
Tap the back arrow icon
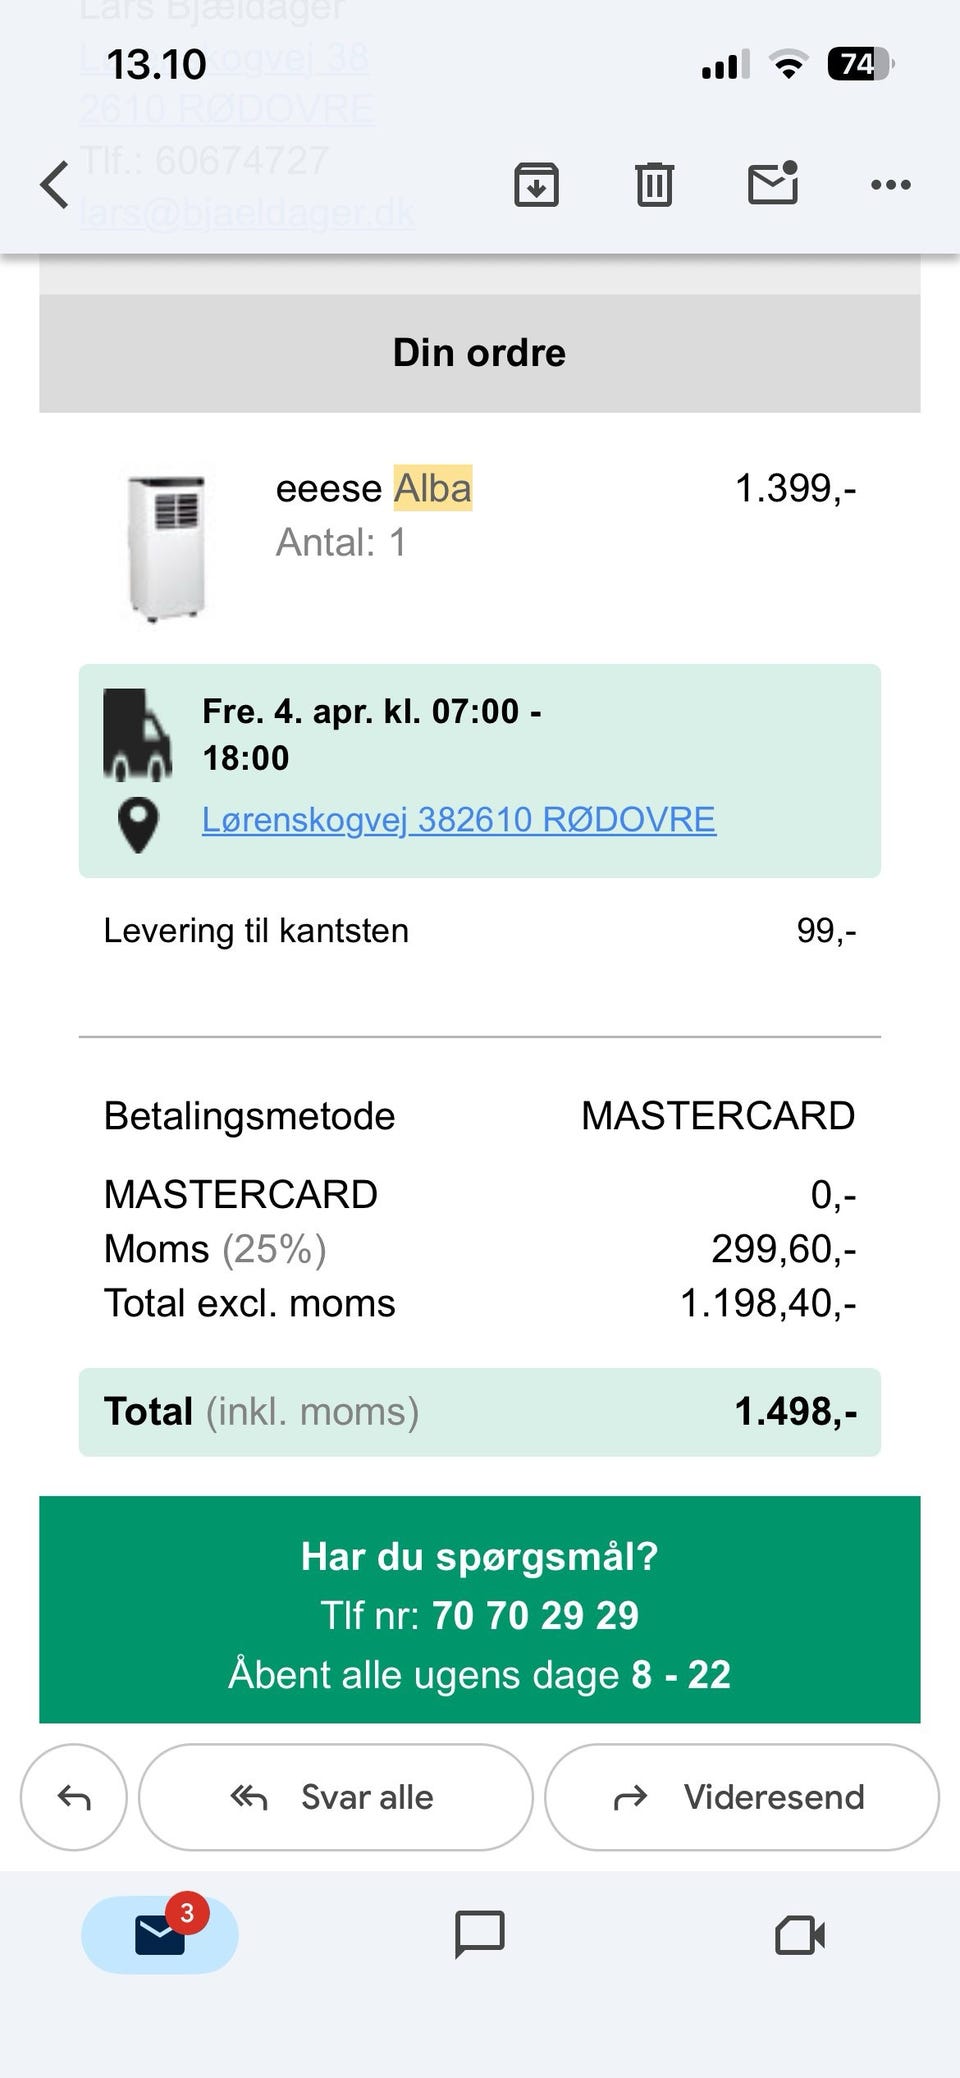click(x=55, y=185)
